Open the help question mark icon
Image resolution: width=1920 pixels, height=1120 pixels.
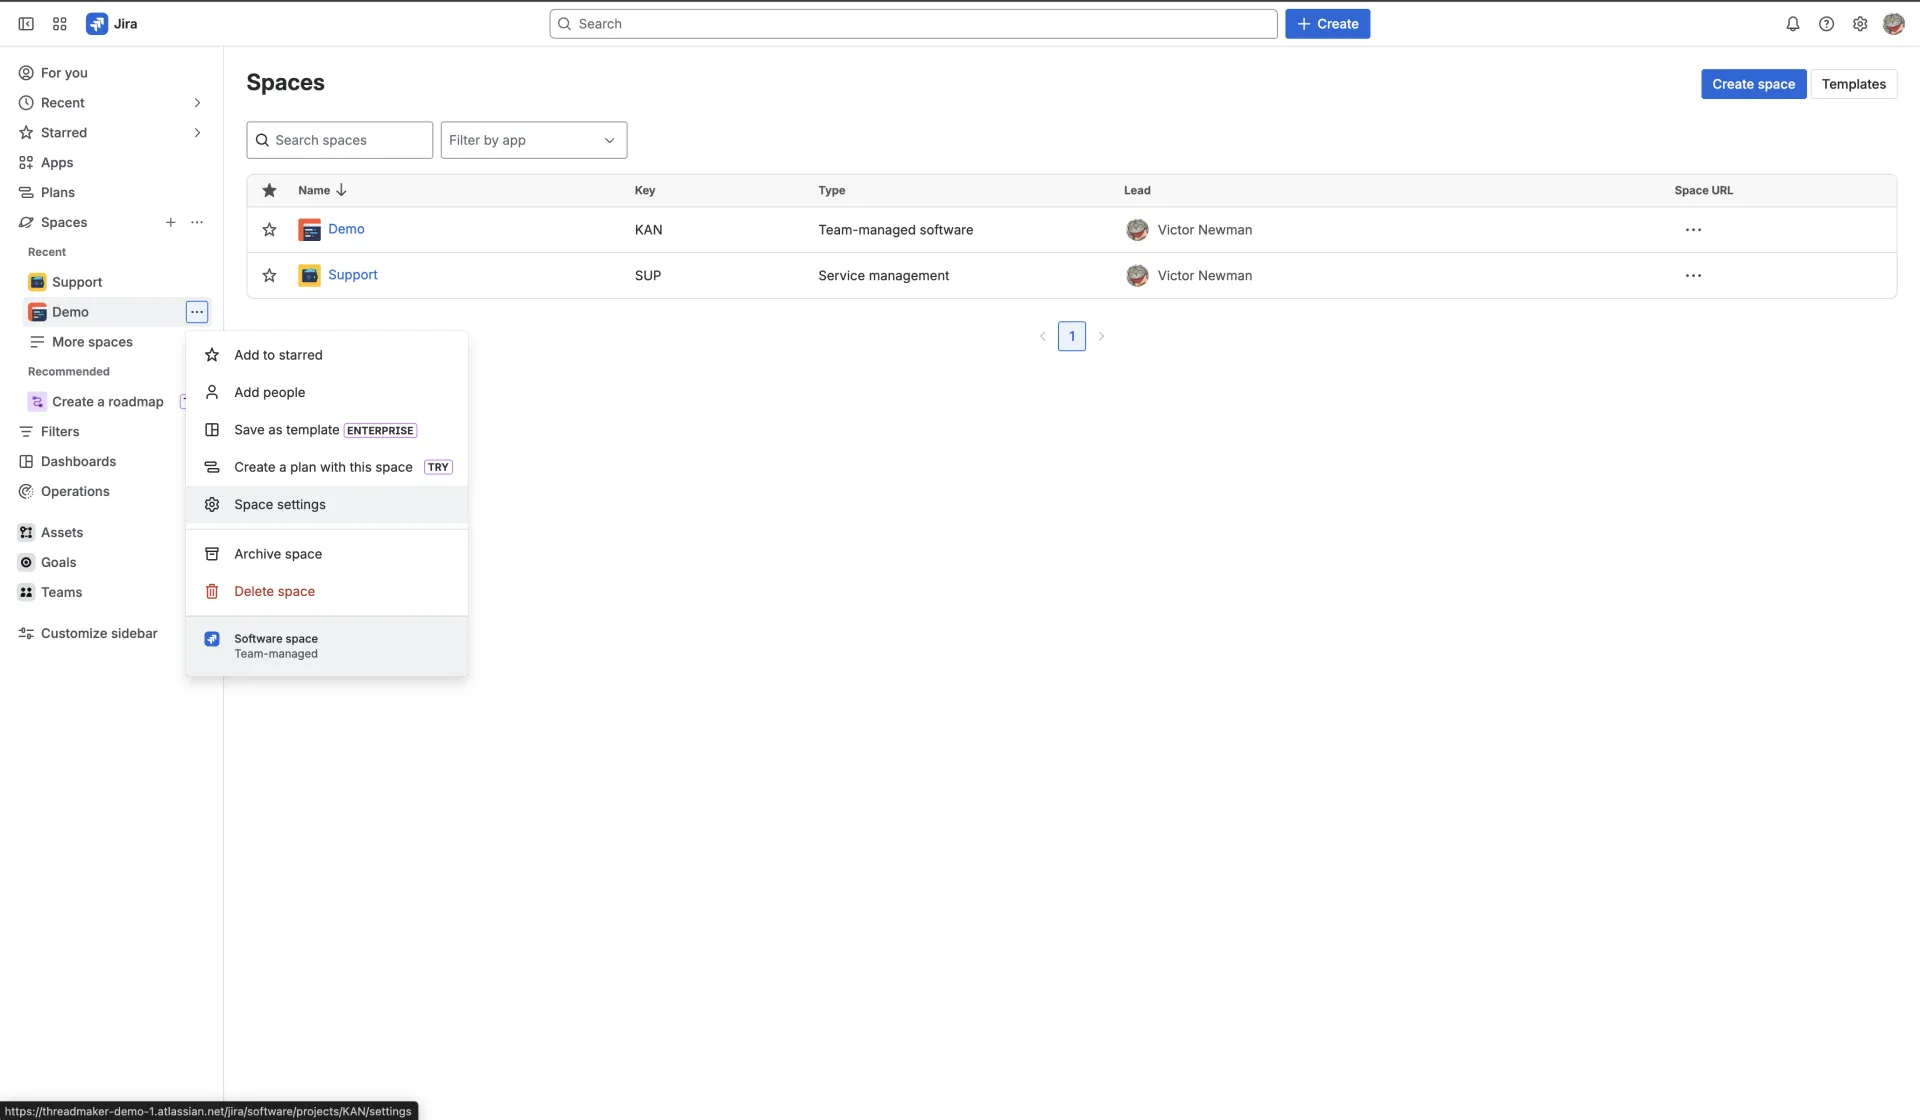[1826, 24]
